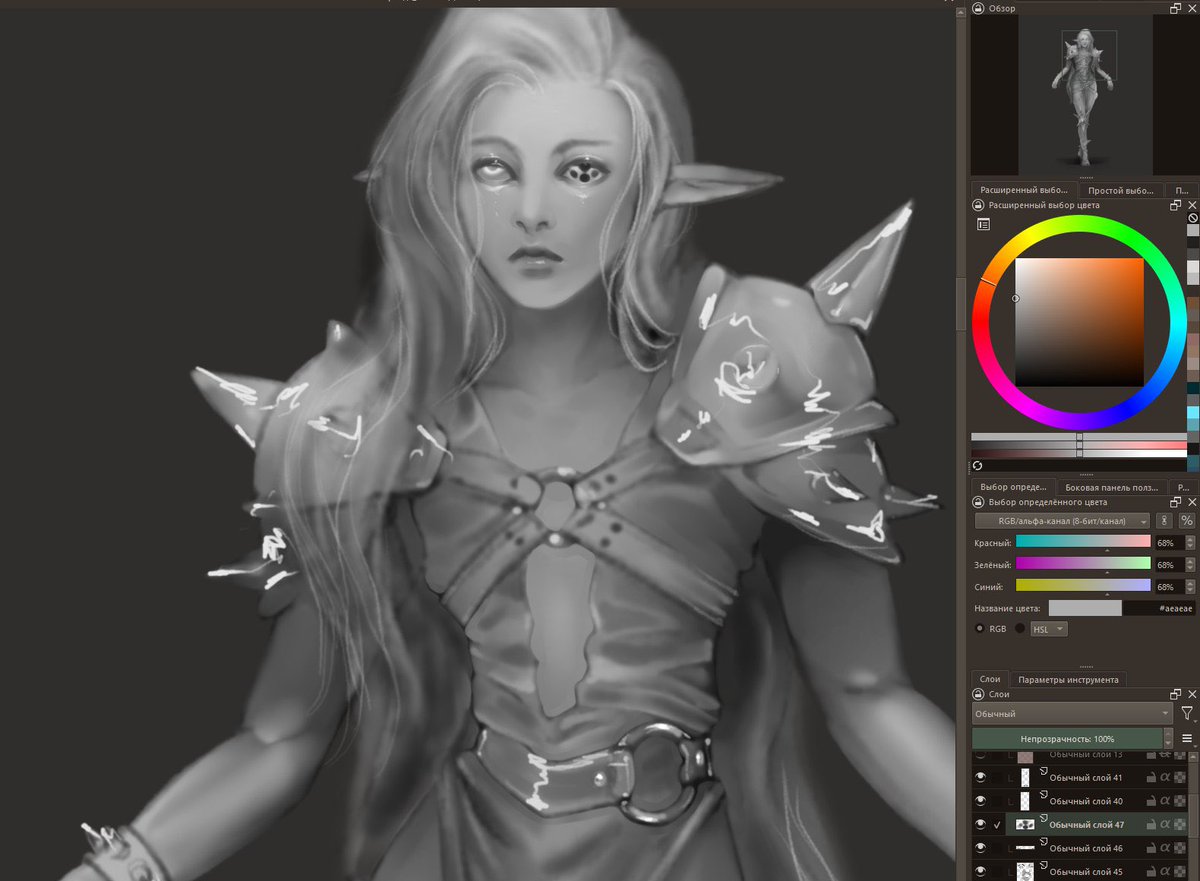The image size is (1200, 881).
Task: Toggle alpha lock on Обычный слой 41
Action: 1181,777
